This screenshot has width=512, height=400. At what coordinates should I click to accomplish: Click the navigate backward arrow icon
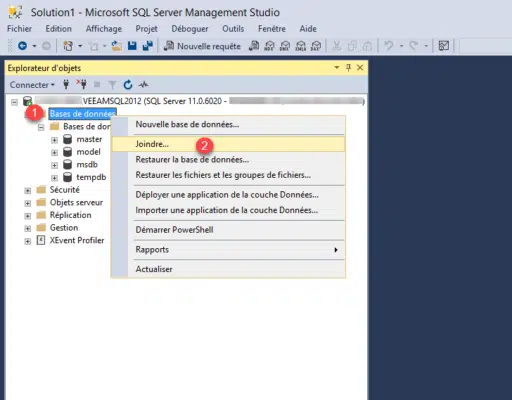coord(22,46)
